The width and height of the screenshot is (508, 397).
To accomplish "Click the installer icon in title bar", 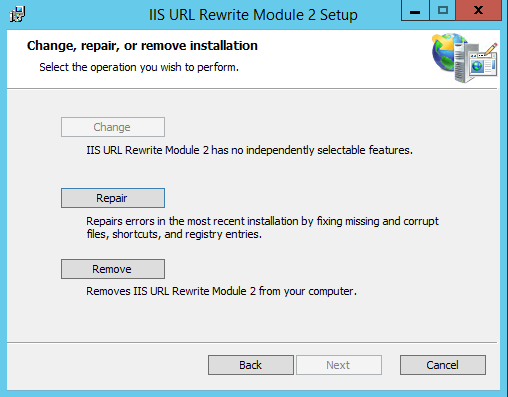I will 17,14.
